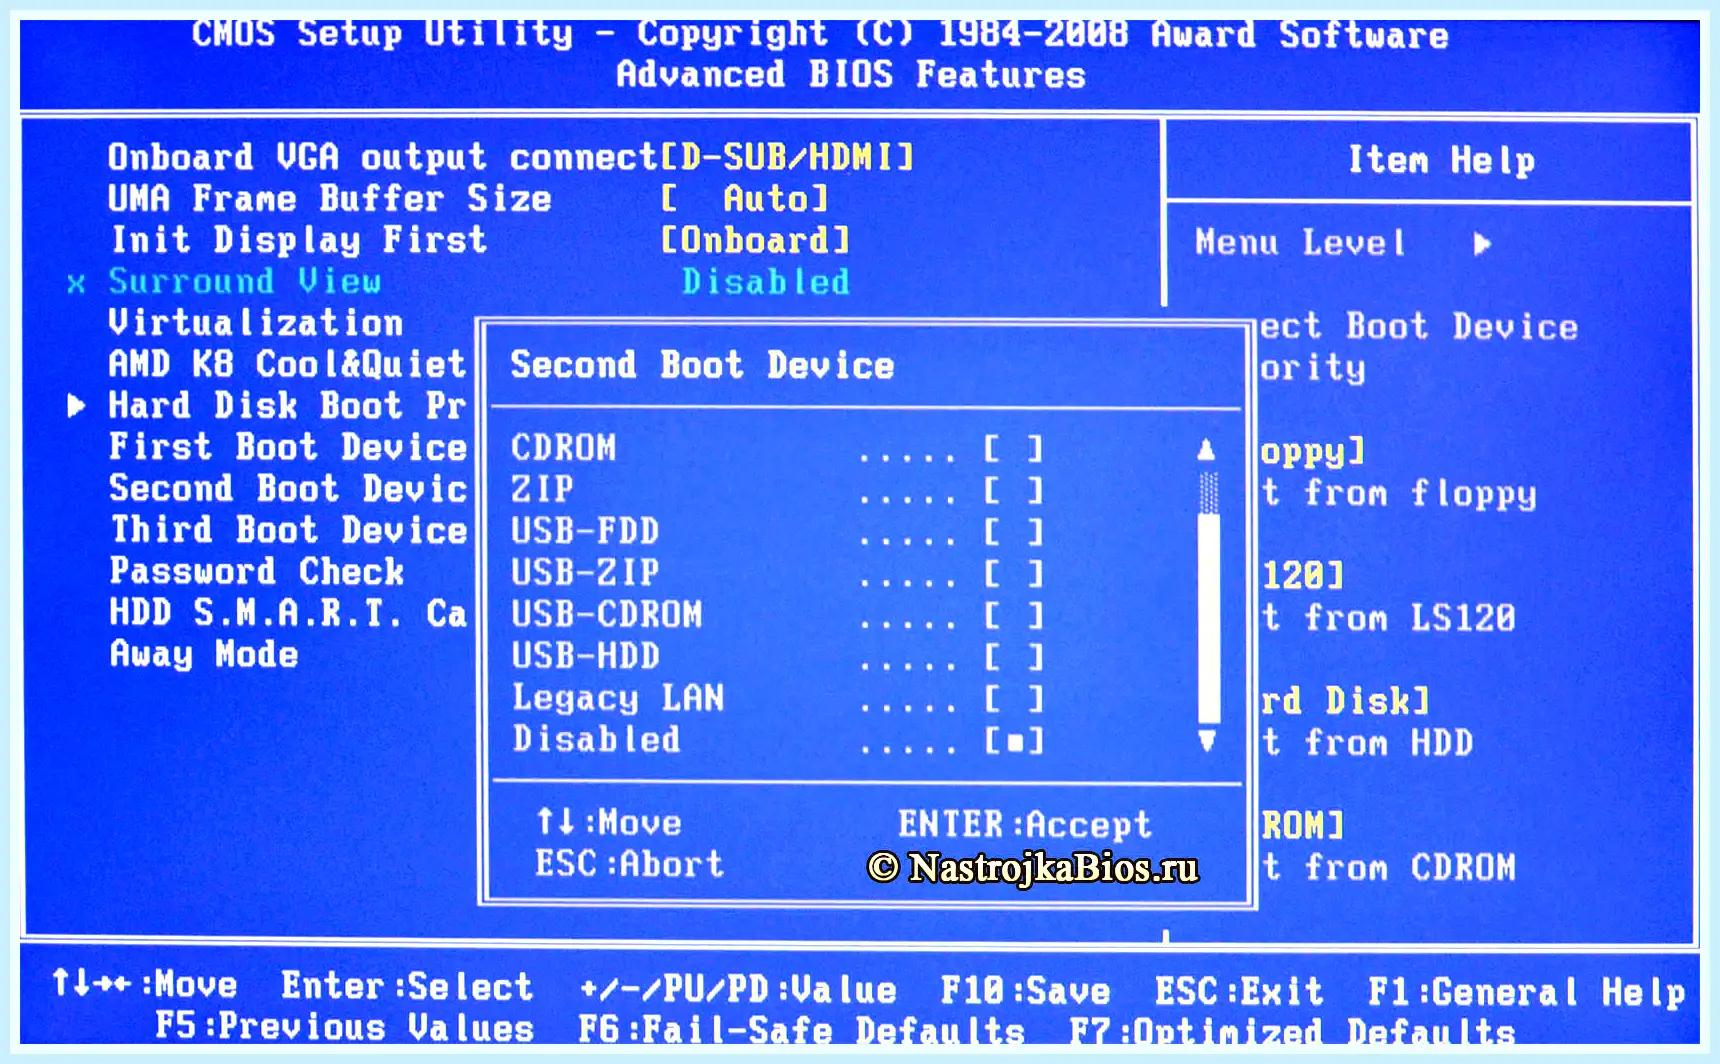Click the x marker beside Surround View

76,283
